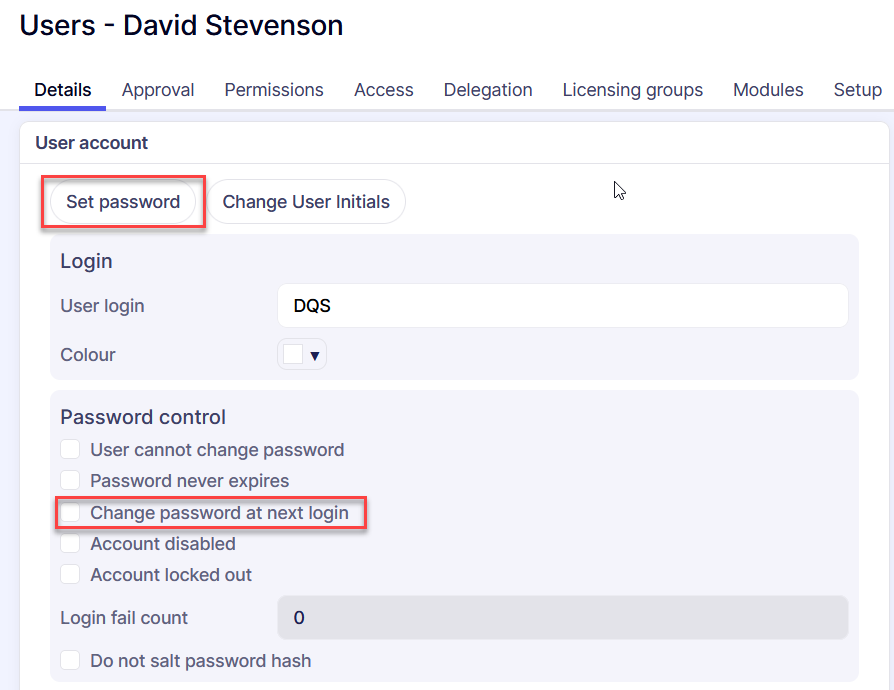894x690 pixels.
Task: Go to the Access tab
Action: coord(384,90)
